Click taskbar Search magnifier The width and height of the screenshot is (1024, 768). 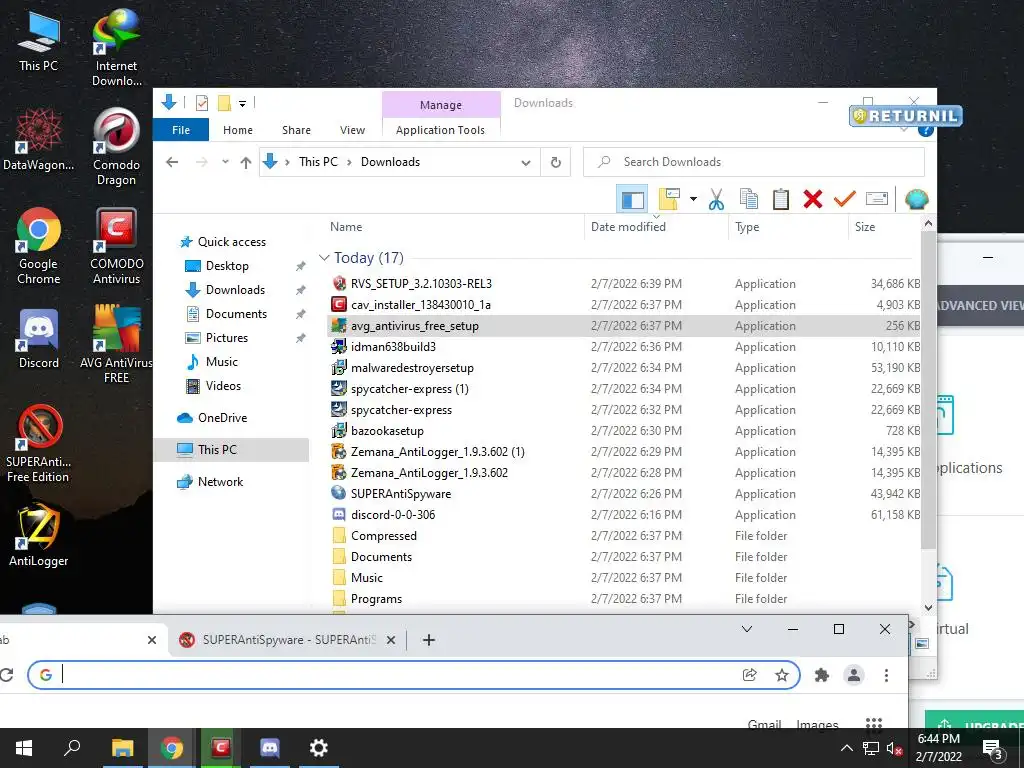(72, 748)
